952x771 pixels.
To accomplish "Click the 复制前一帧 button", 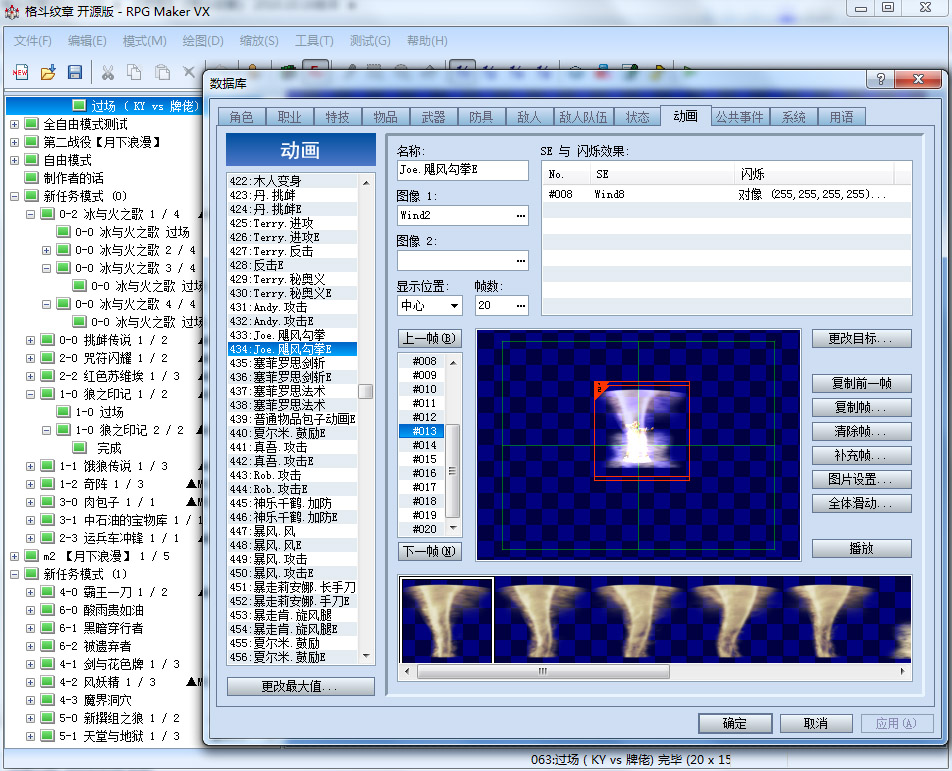I will [862, 383].
